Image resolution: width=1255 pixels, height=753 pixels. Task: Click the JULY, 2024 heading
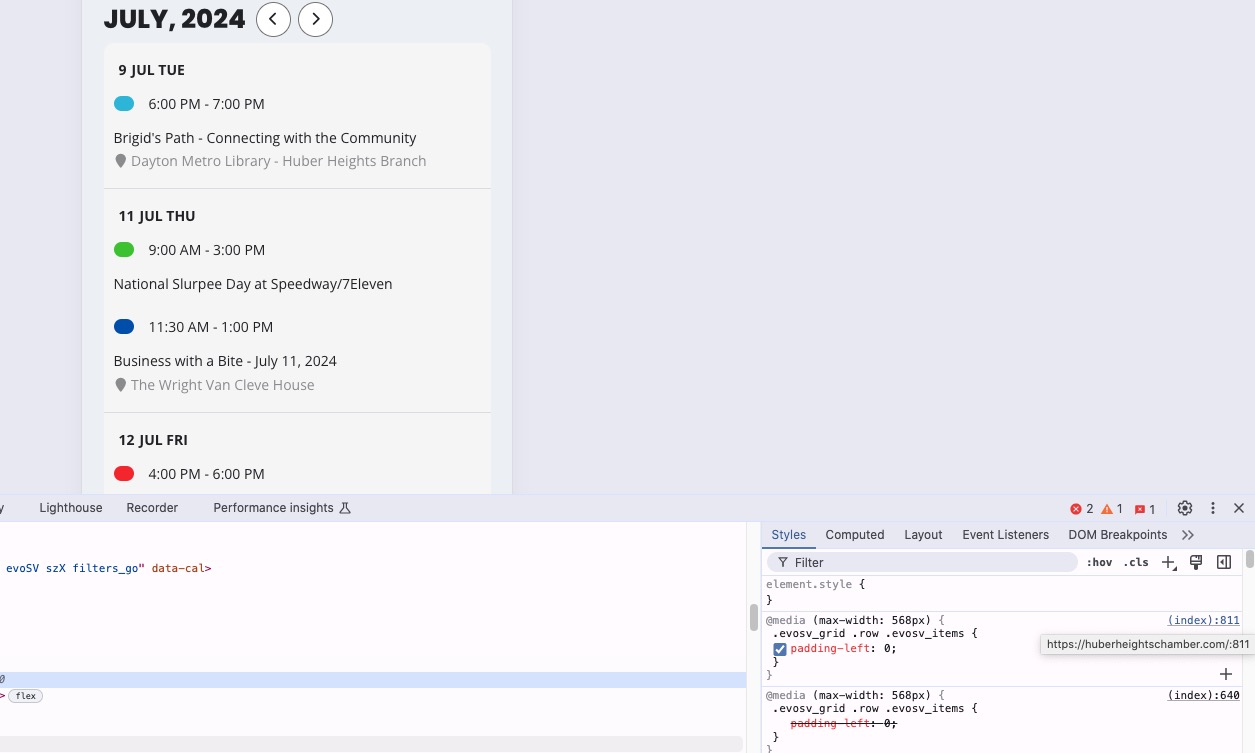click(x=175, y=19)
